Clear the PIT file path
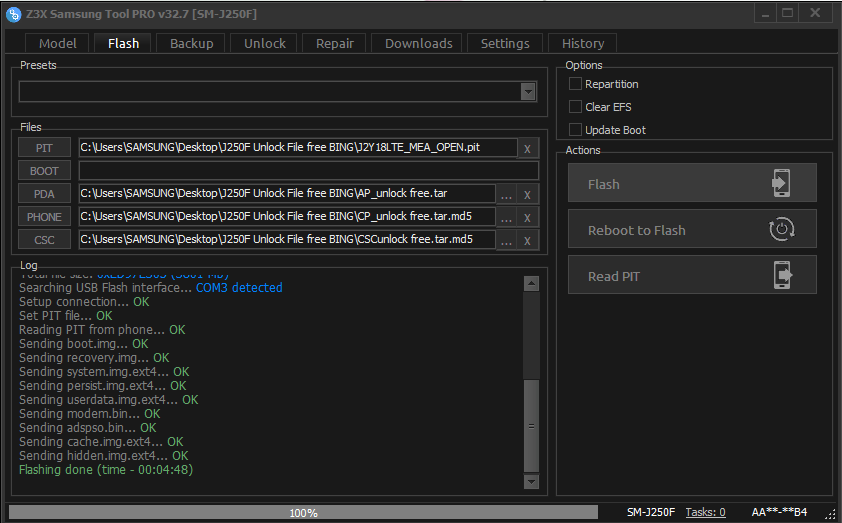 pyautogui.click(x=527, y=149)
